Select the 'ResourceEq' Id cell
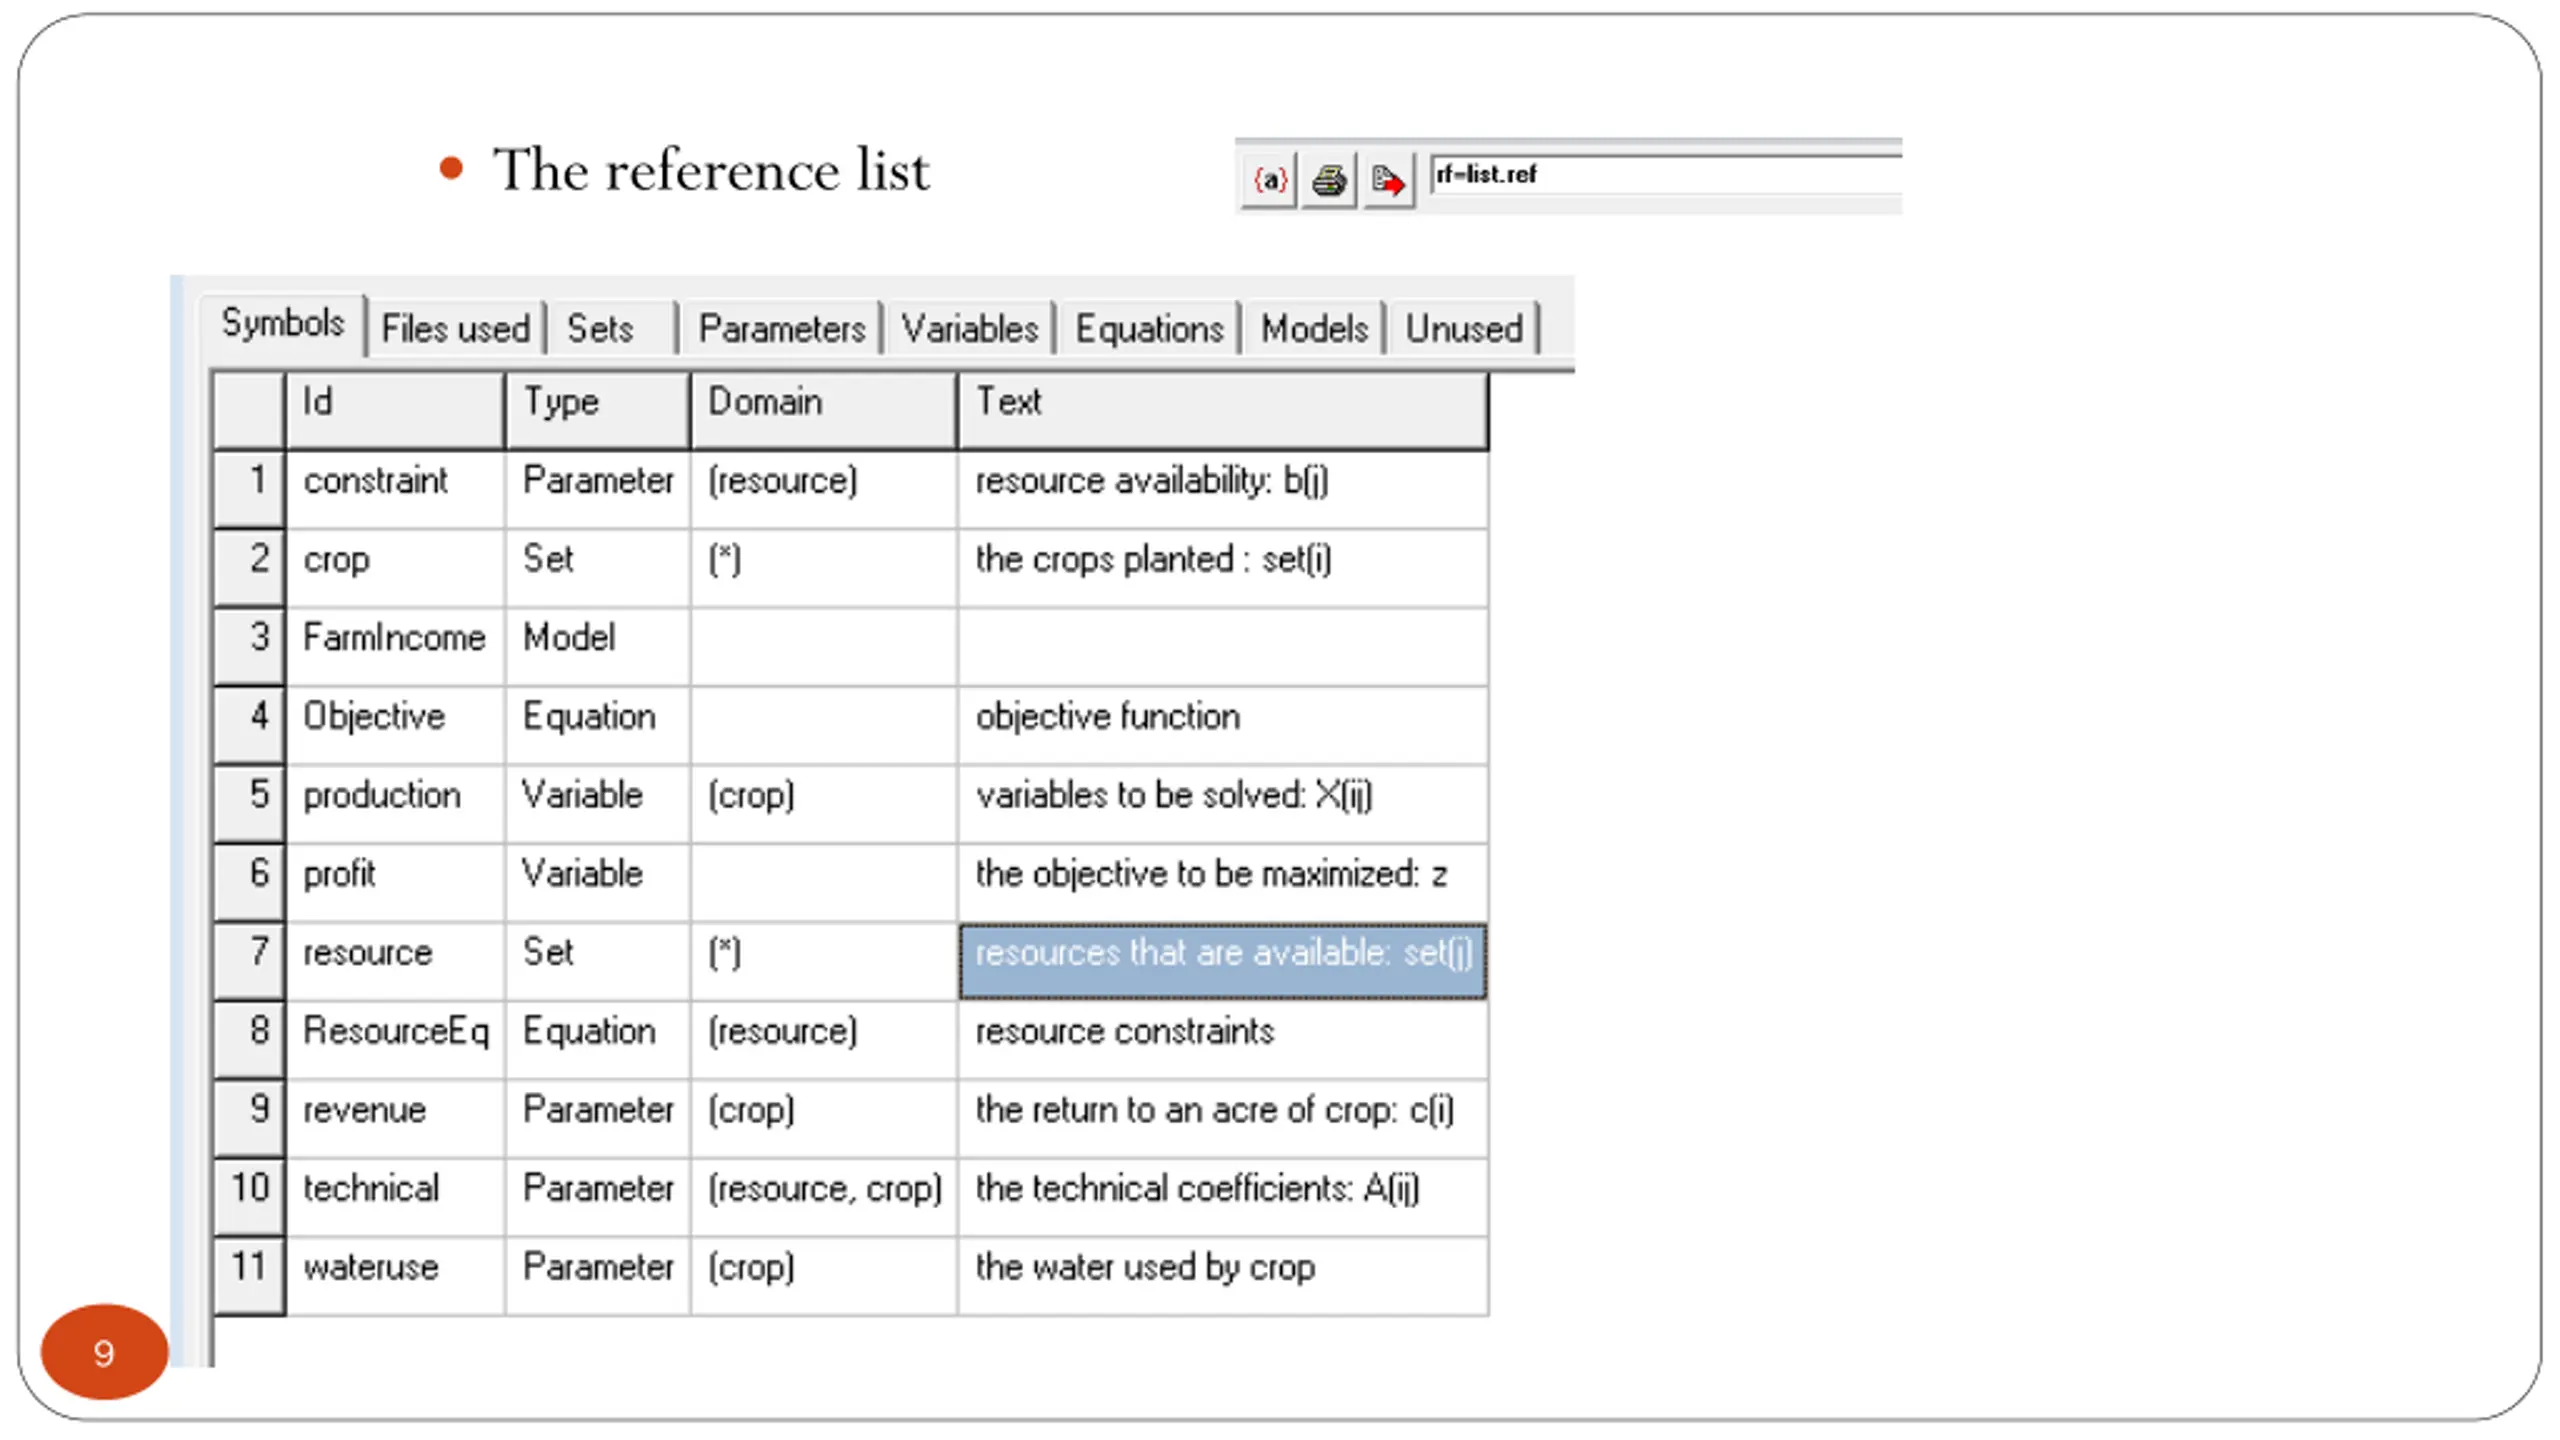 click(395, 1040)
